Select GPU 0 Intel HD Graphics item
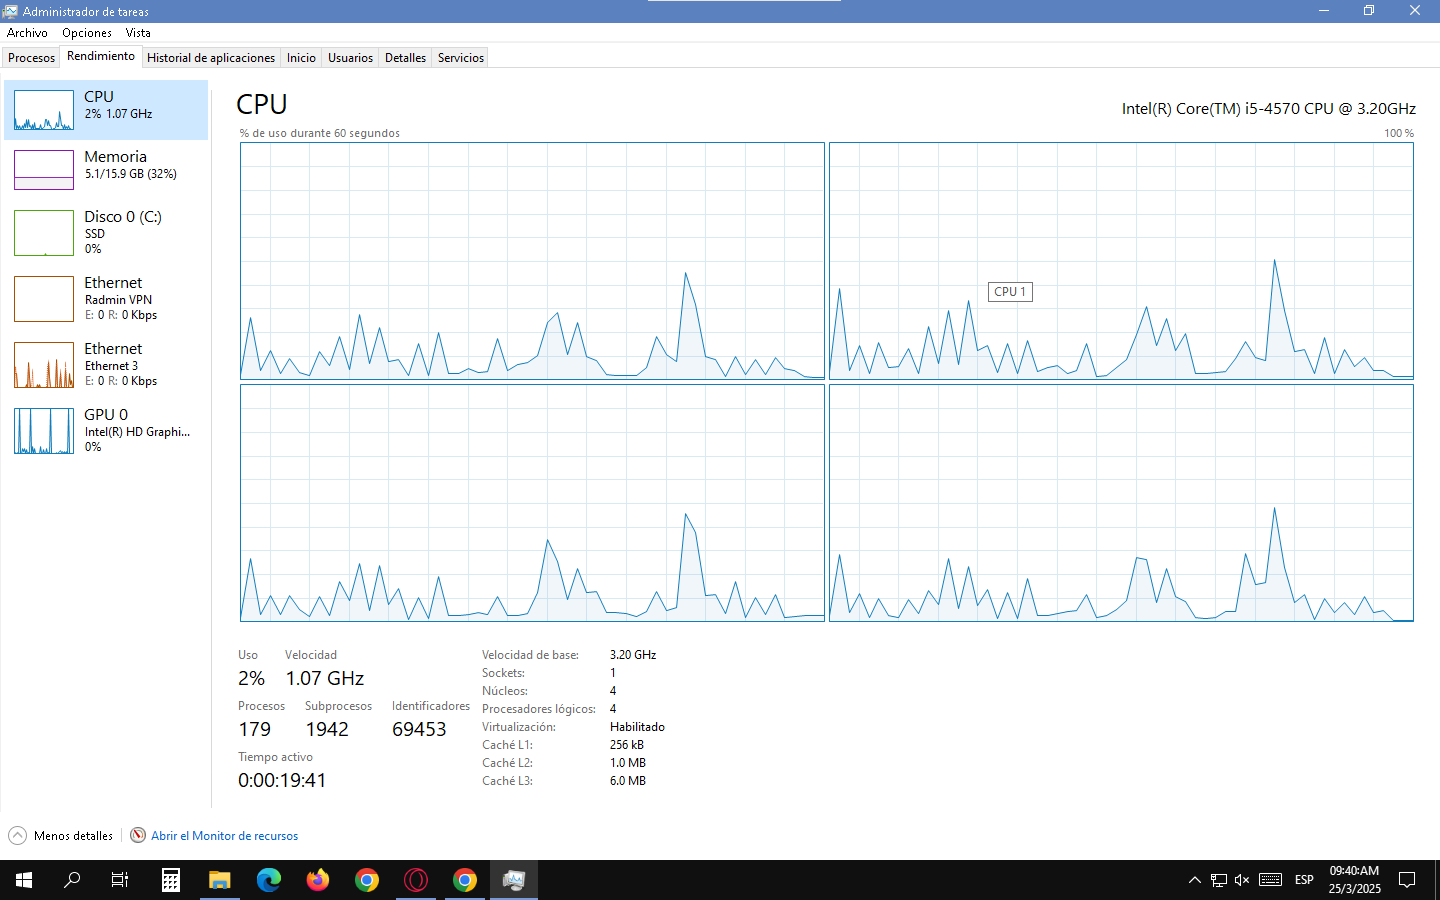The width and height of the screenshot is (1440, 900). pyautogui.click(x=106, y=430)
